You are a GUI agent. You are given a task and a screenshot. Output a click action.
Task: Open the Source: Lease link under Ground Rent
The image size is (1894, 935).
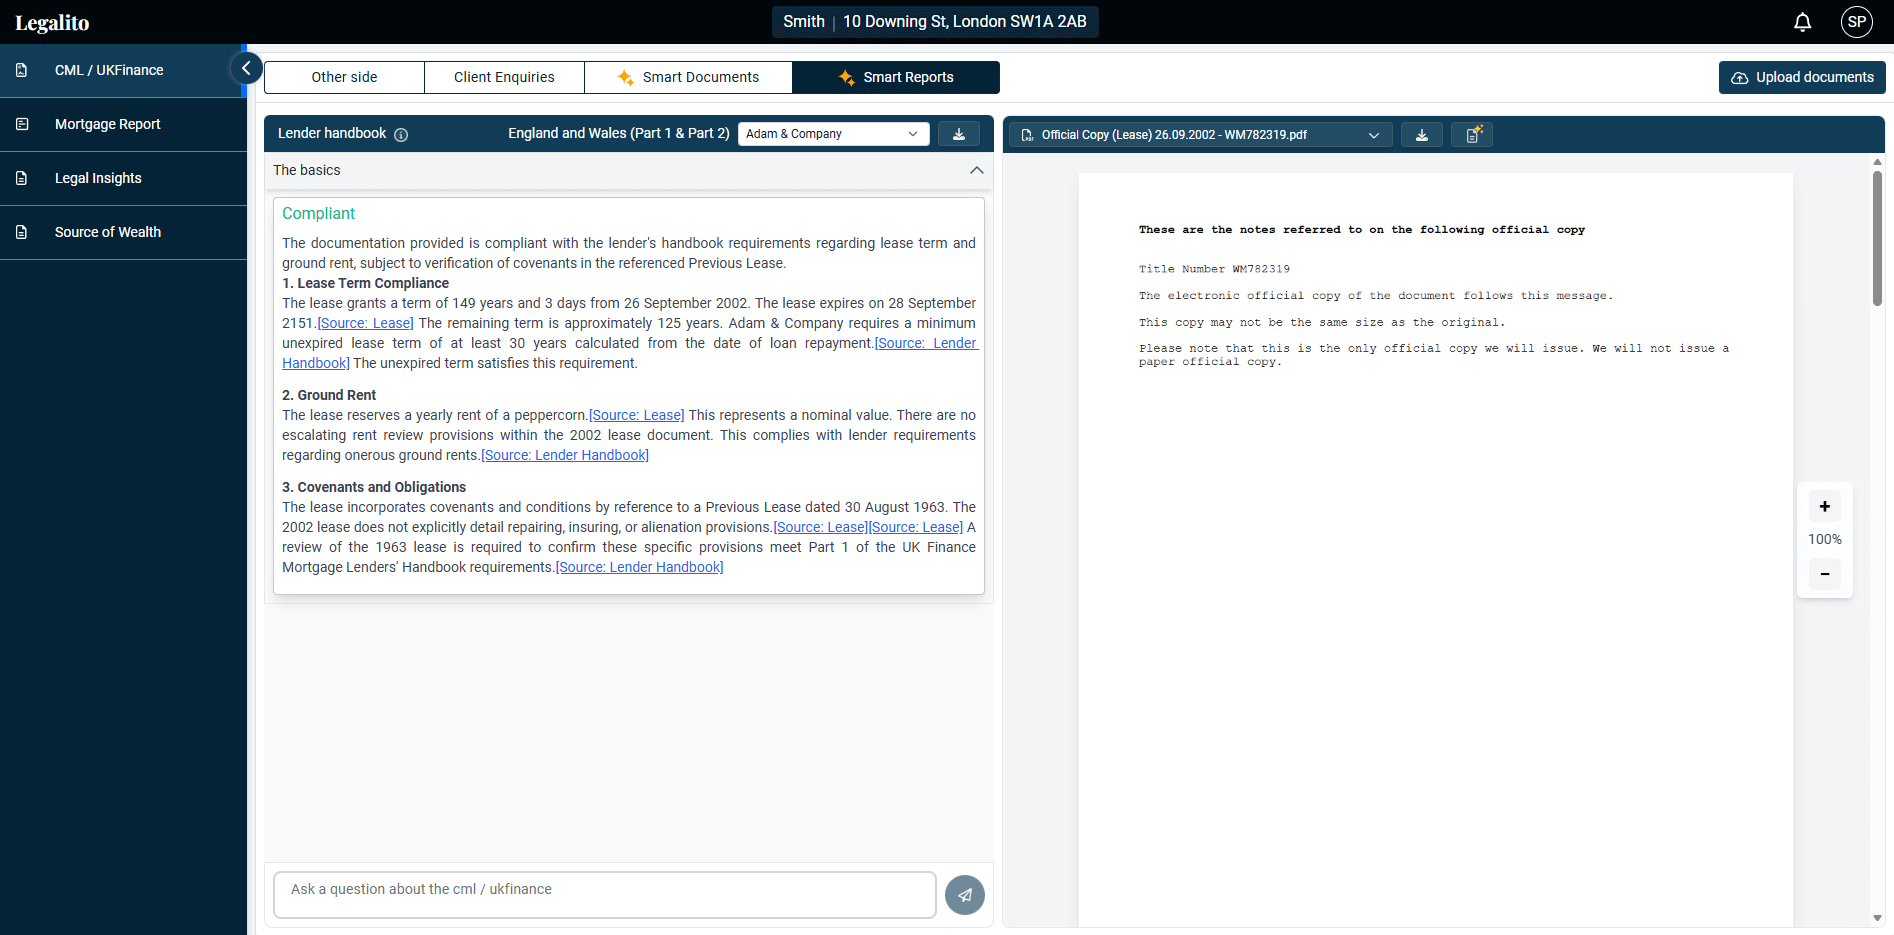637,416
